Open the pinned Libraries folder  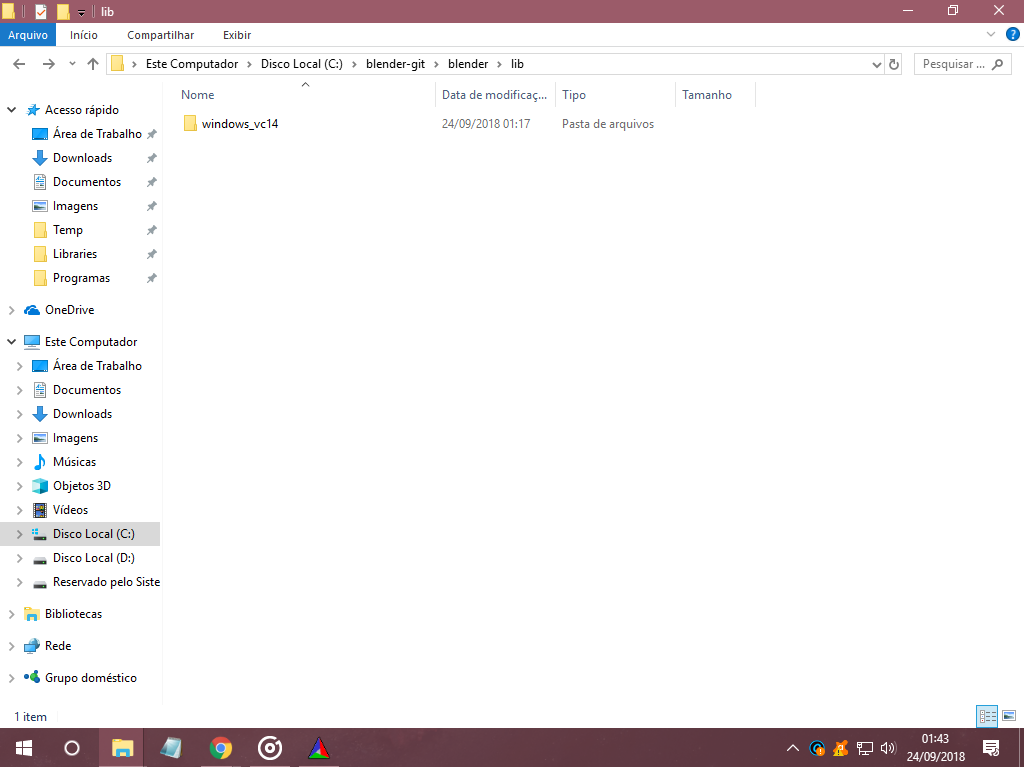(74, 254)
